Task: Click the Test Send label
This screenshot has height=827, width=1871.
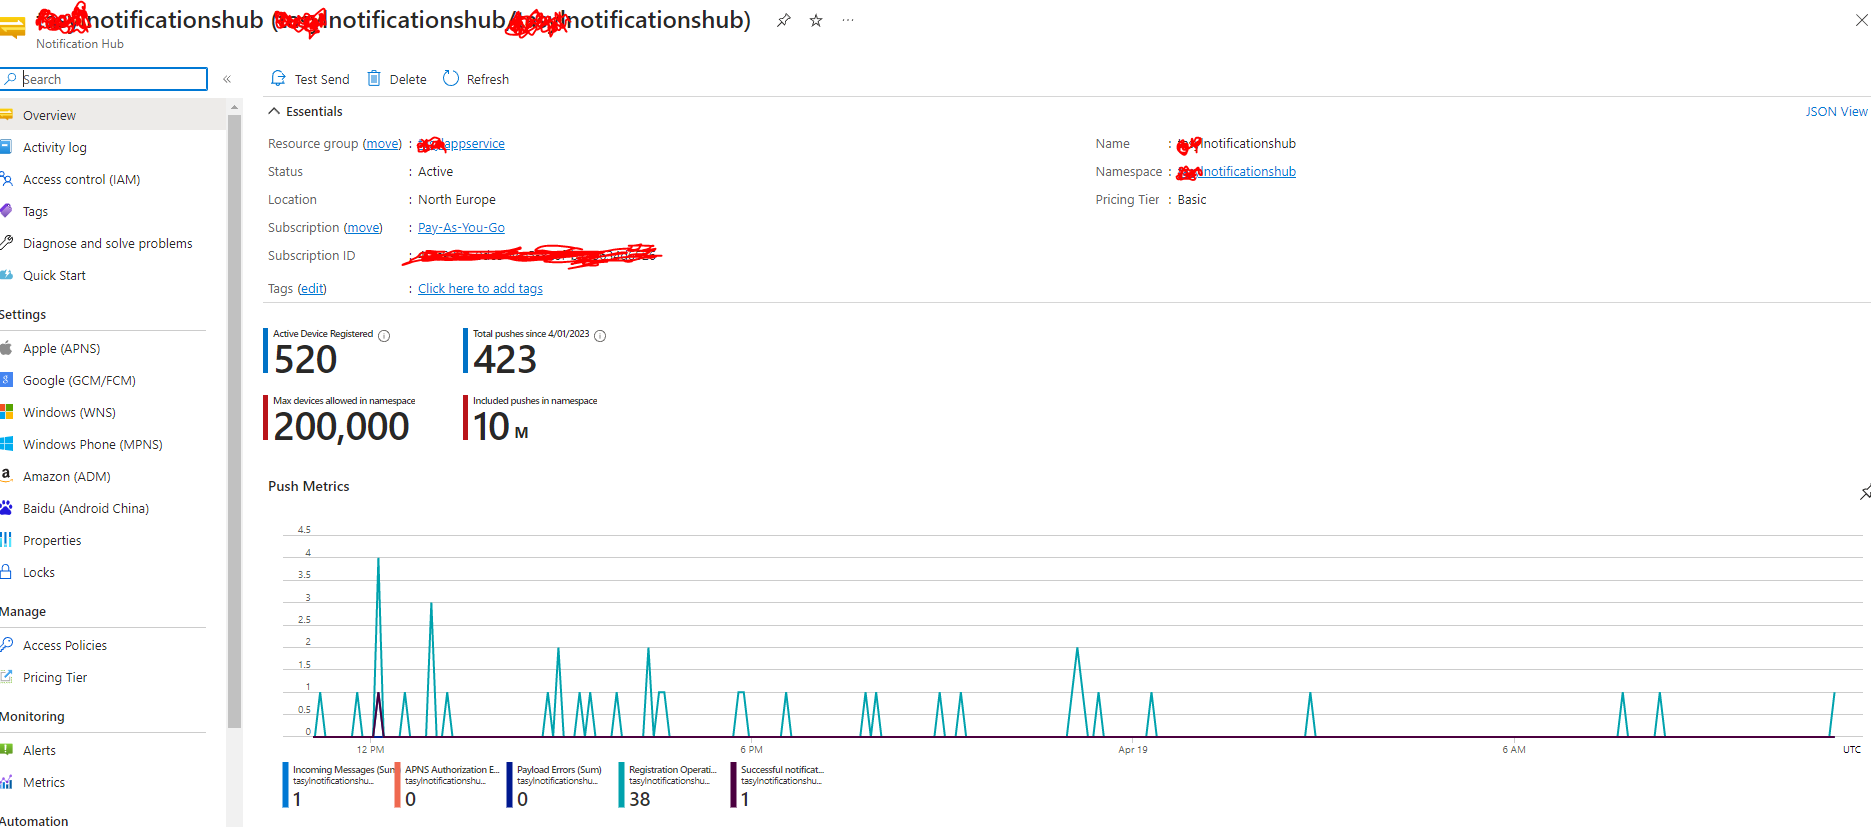Action: (x=322, y=80)
